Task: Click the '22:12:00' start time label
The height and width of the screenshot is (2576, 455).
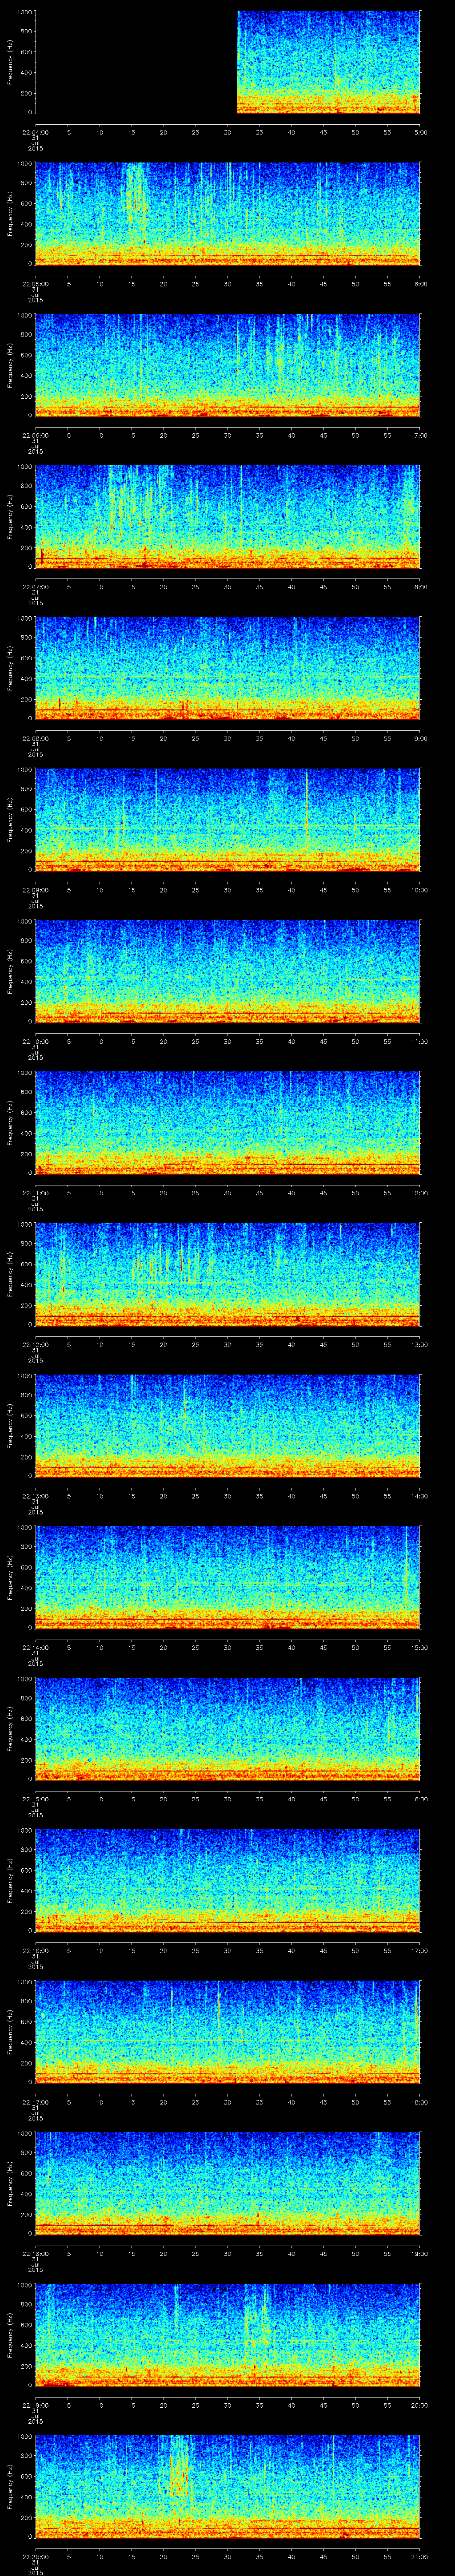Action: point(35,1344)
